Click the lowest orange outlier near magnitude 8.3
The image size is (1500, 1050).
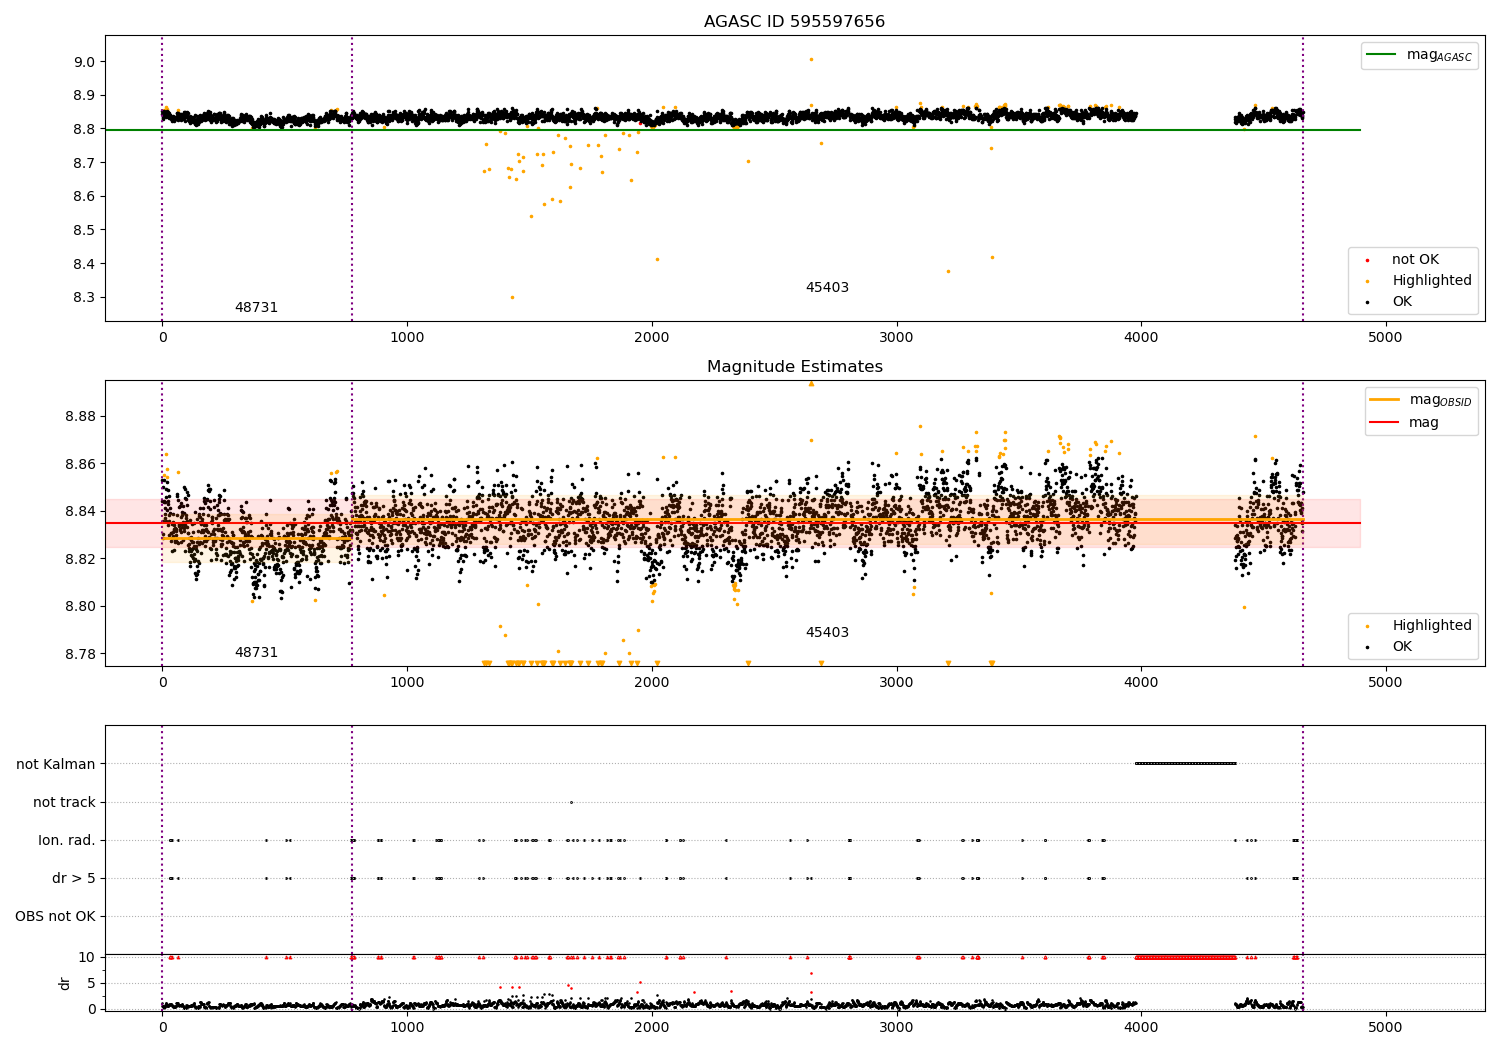coord(512,297)
